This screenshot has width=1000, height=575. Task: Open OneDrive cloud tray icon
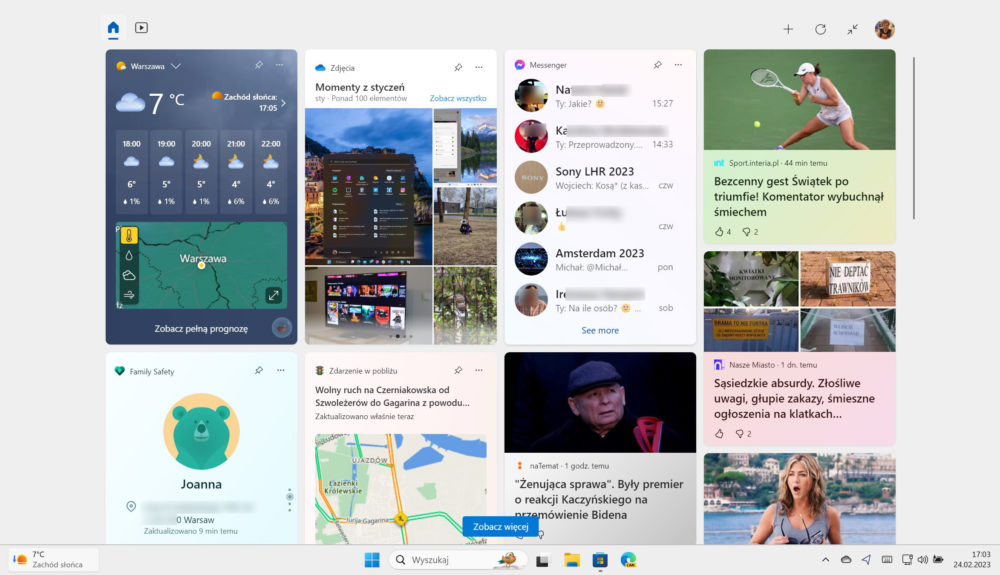(x=846, y=560)
